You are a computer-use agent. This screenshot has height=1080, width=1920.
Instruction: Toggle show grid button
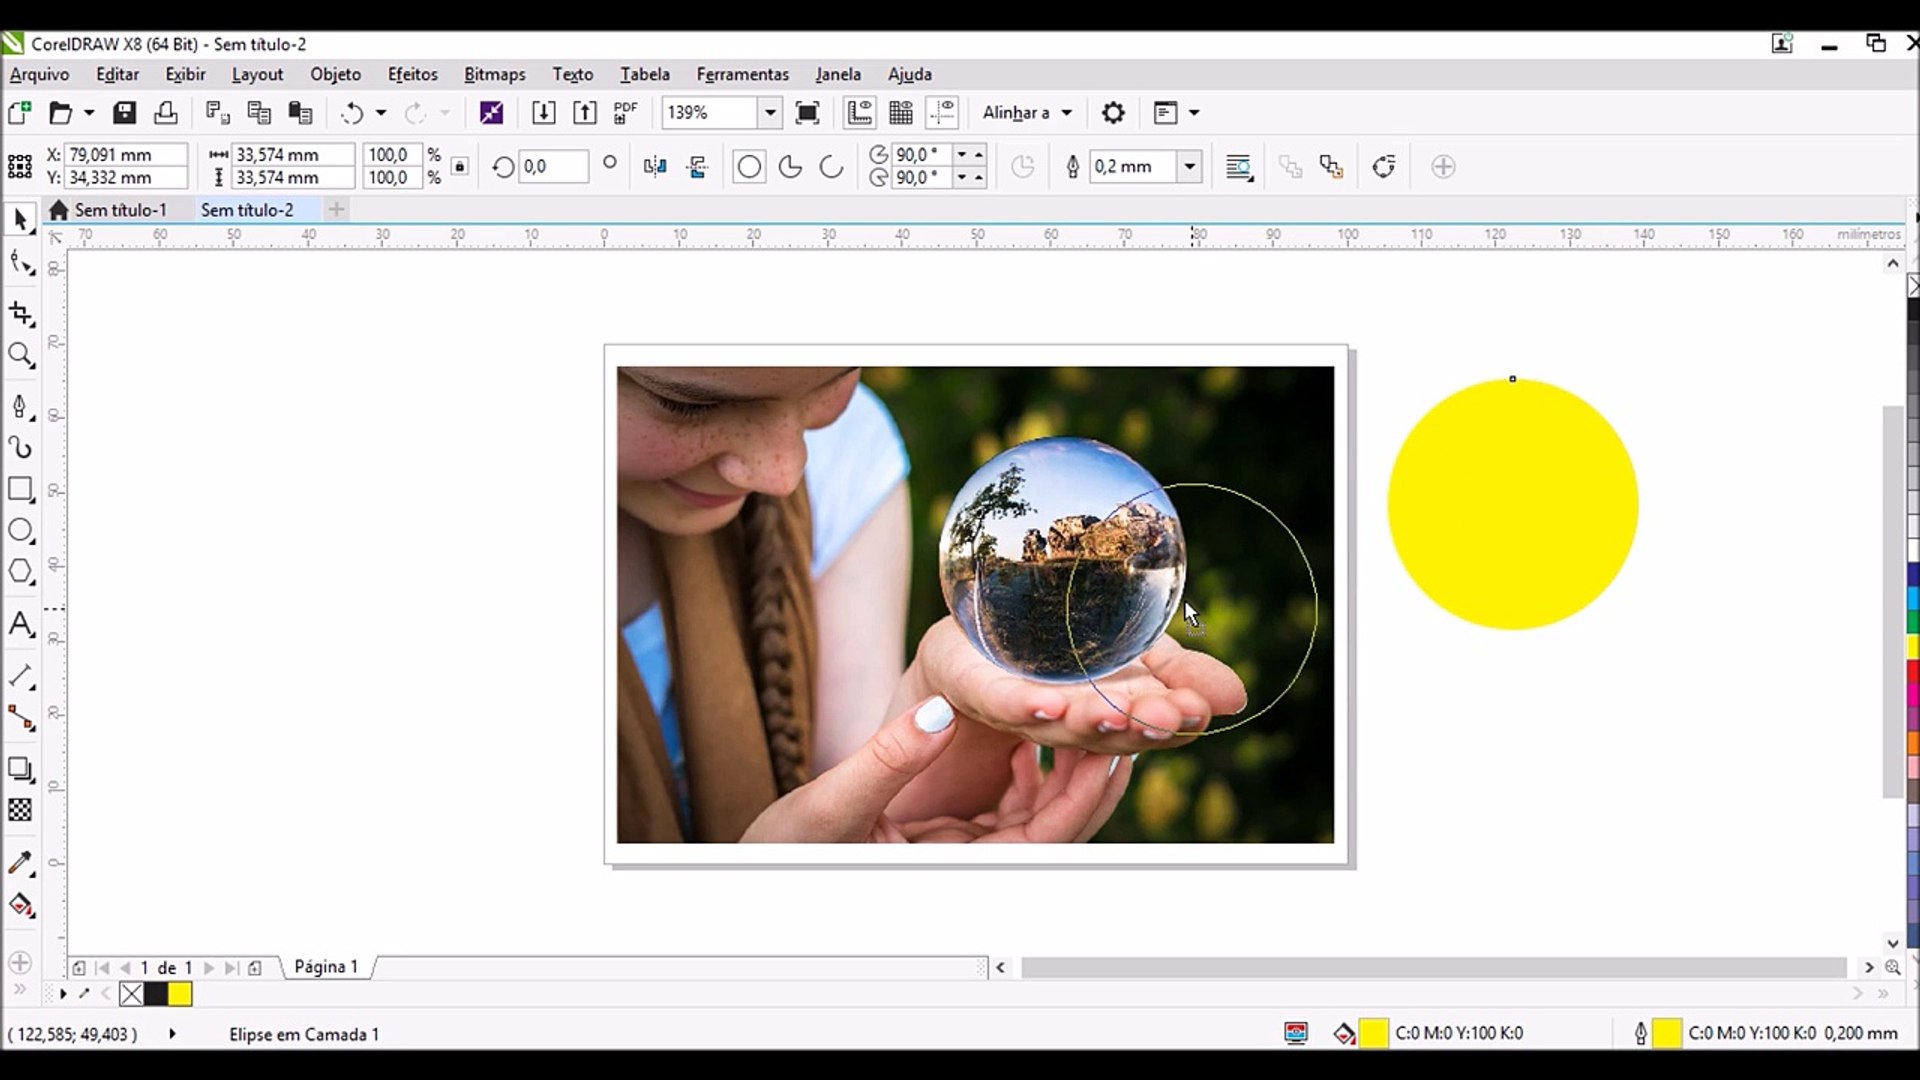(x=901, y=113)
